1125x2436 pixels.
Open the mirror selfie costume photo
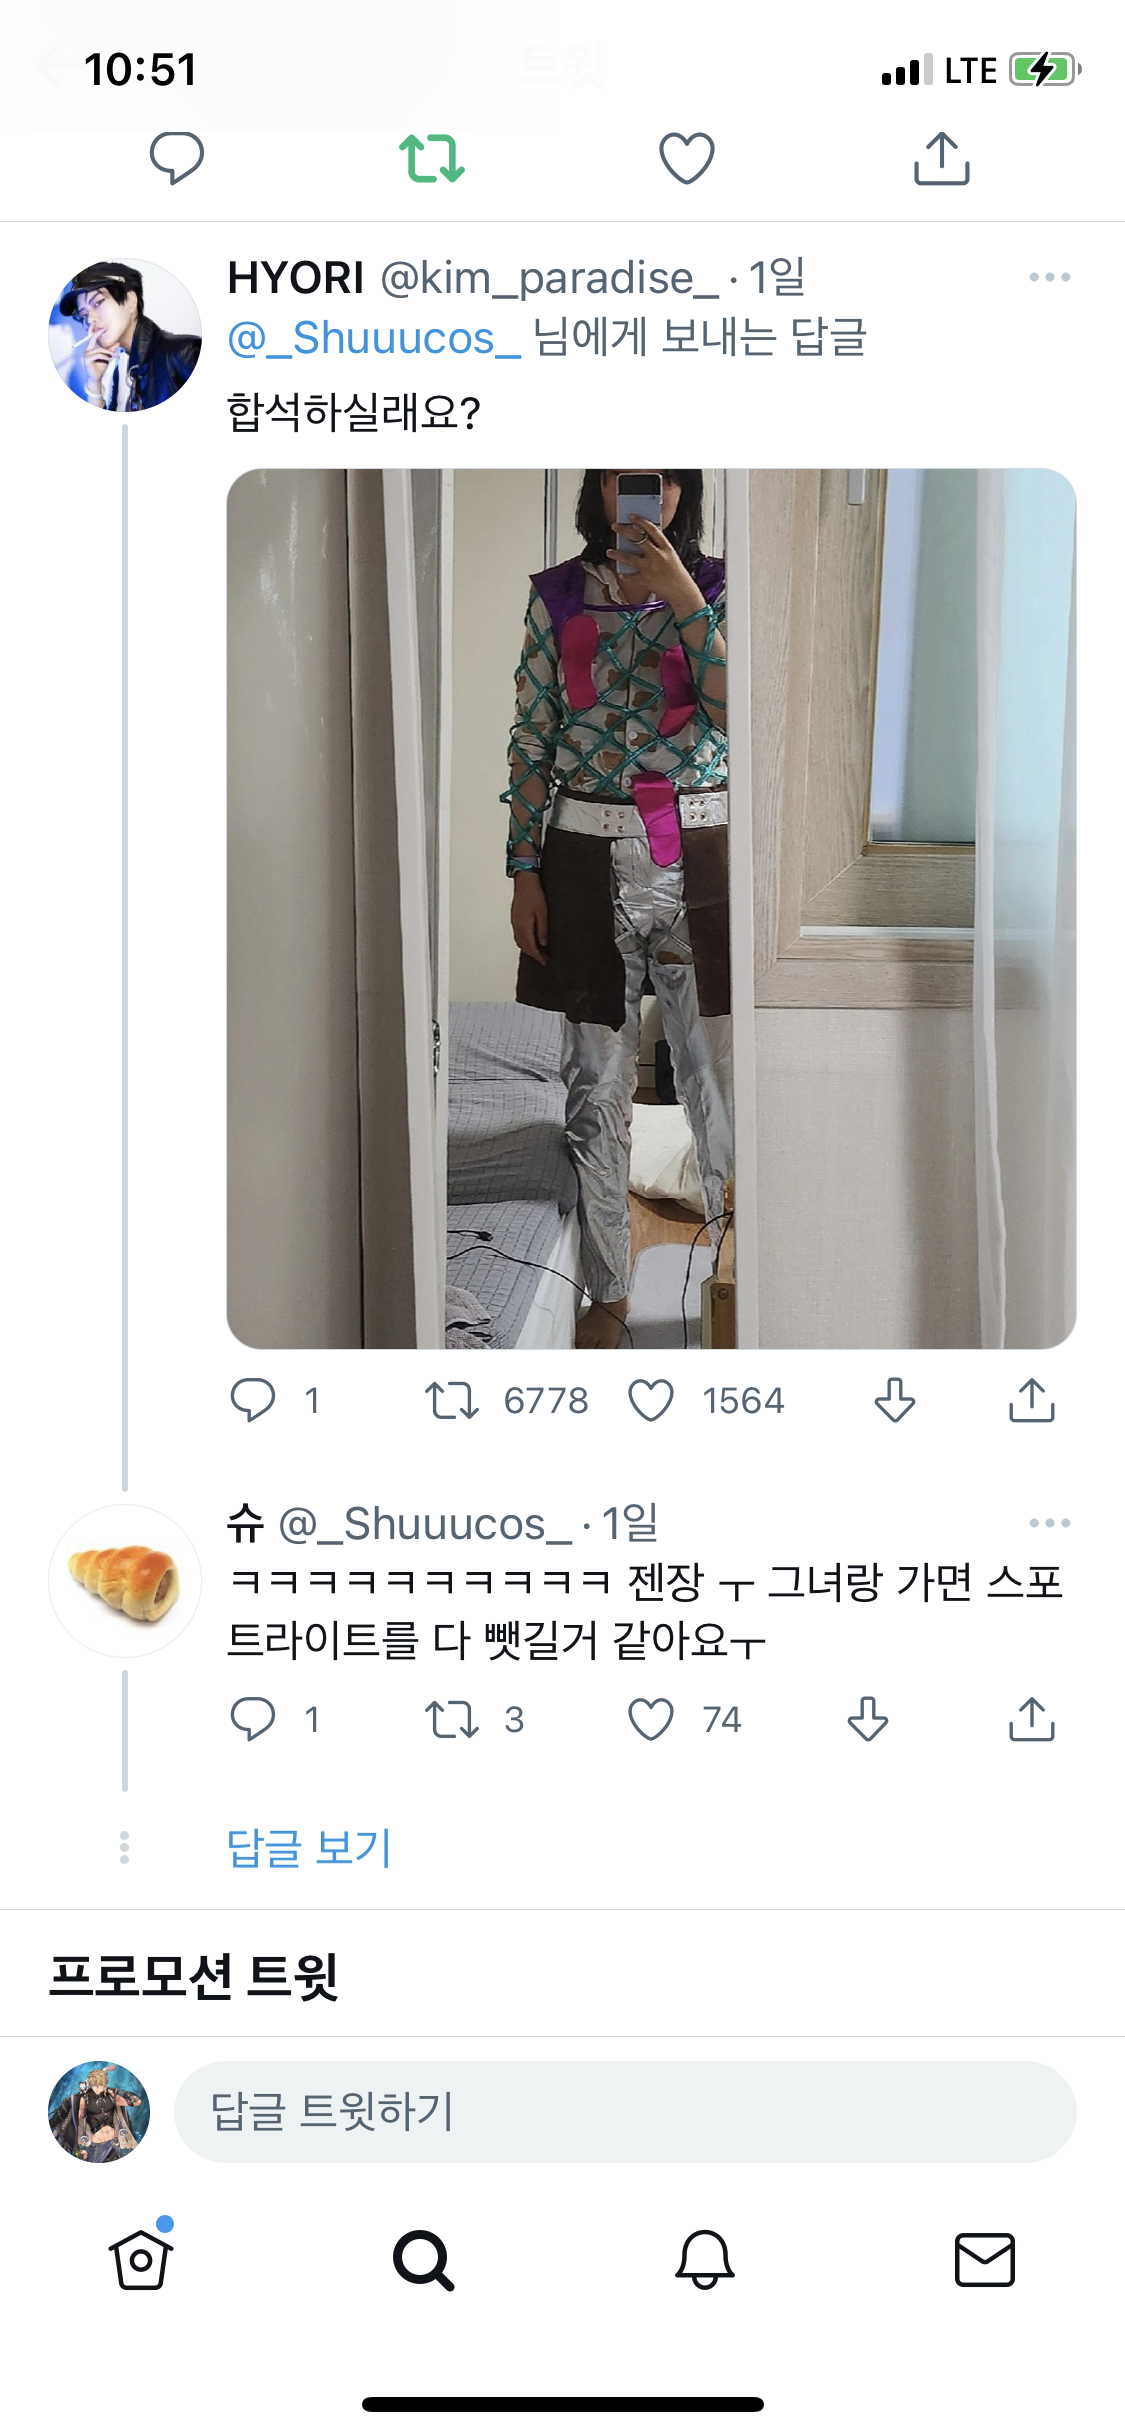(x=651, y=908)
